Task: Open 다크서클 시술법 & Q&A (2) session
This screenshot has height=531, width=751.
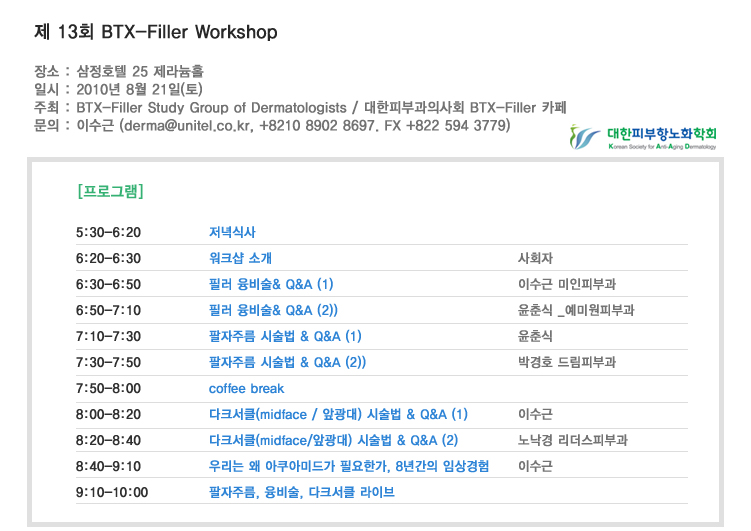Action: 333,440
